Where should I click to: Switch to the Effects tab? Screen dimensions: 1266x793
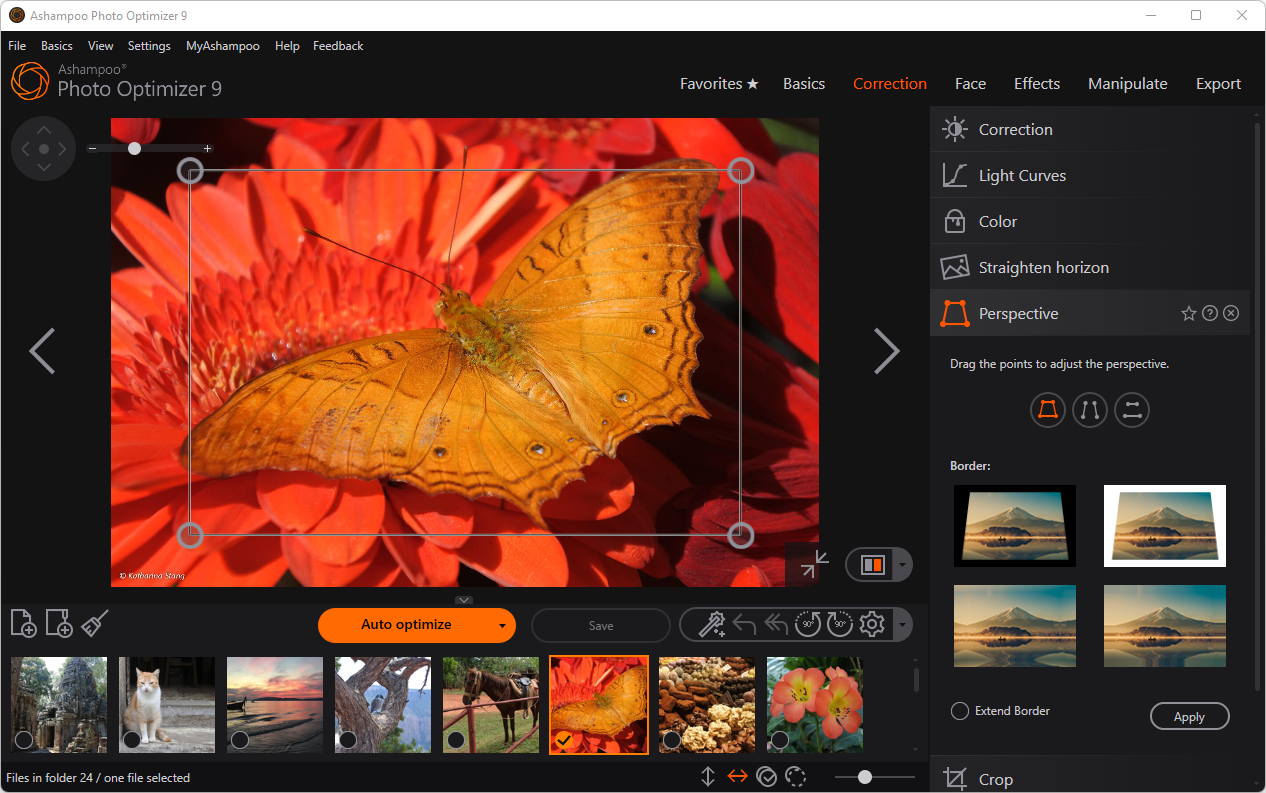click(1036, 84)
